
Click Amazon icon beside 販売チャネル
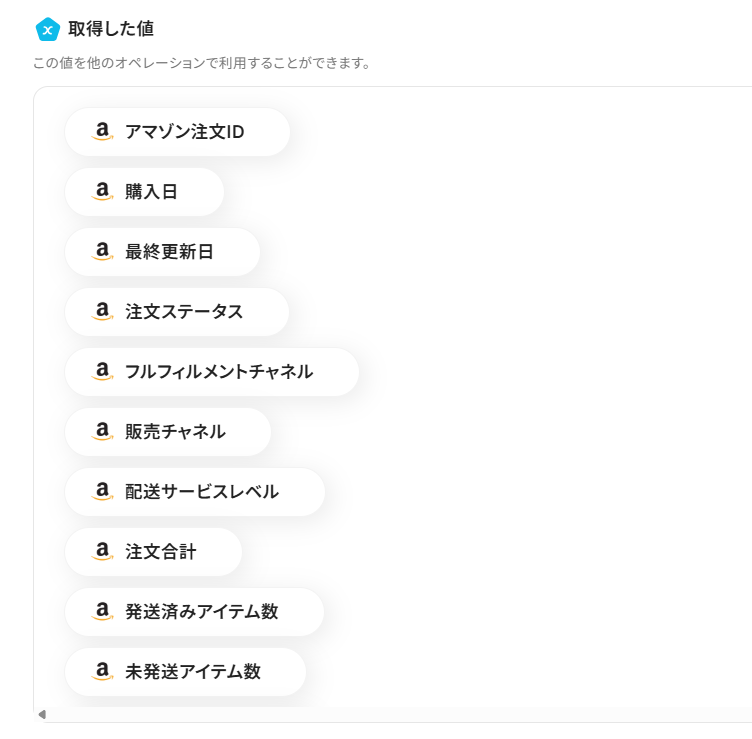pos(102,432)
